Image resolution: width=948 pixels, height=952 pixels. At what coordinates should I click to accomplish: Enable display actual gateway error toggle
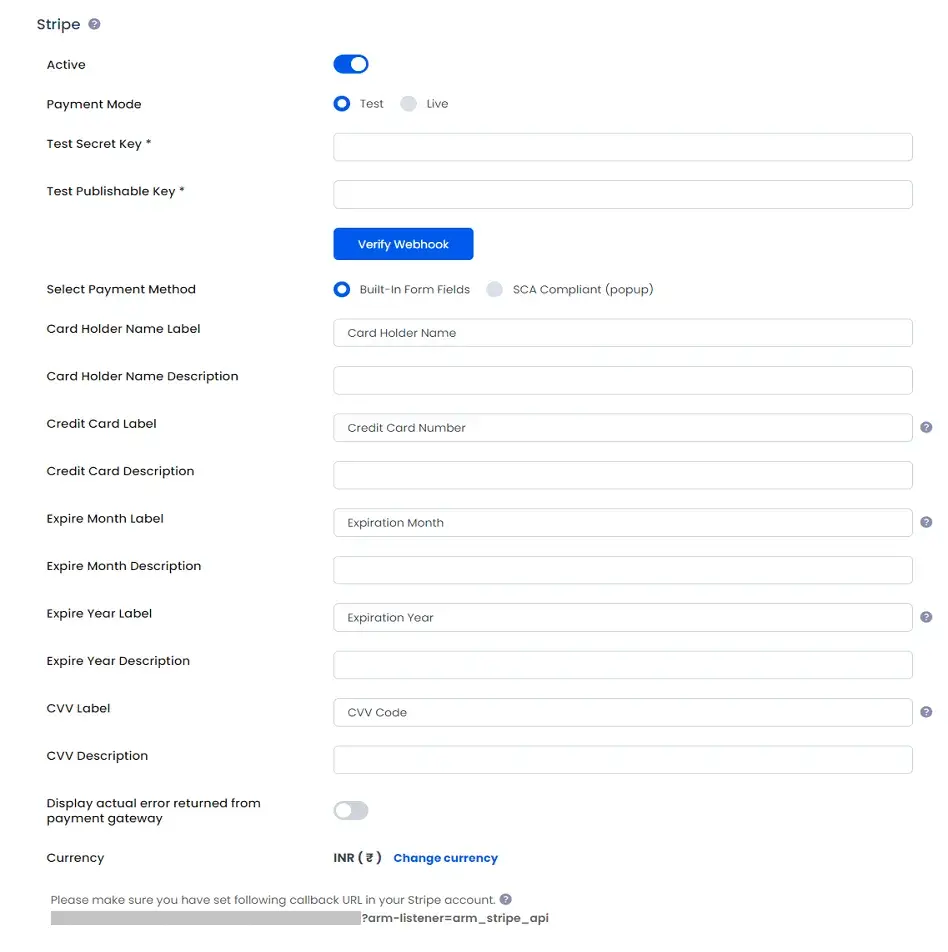(x=351, y=810)
